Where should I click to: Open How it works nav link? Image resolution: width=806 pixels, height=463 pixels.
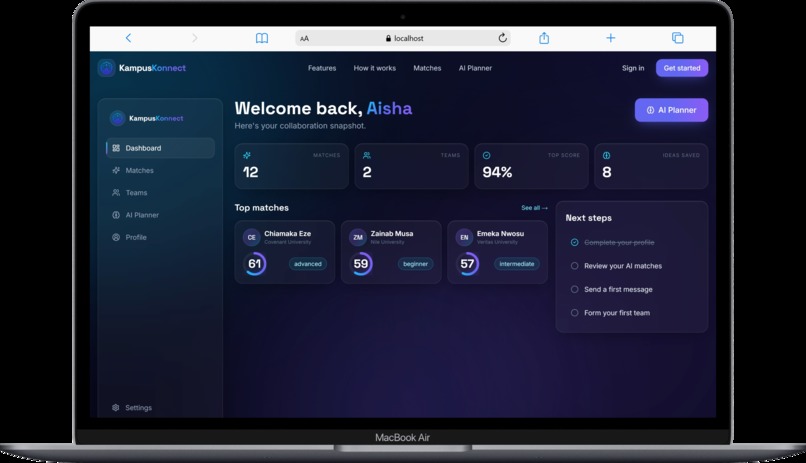pos(375,68)
